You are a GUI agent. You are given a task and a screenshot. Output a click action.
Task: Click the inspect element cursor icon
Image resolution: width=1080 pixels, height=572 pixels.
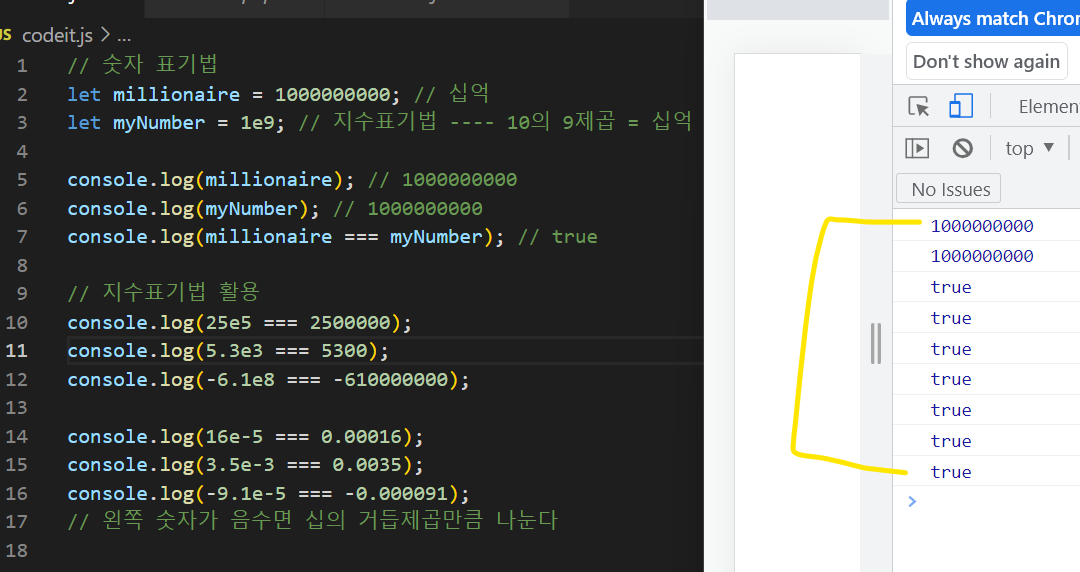(x=918, y=107)
